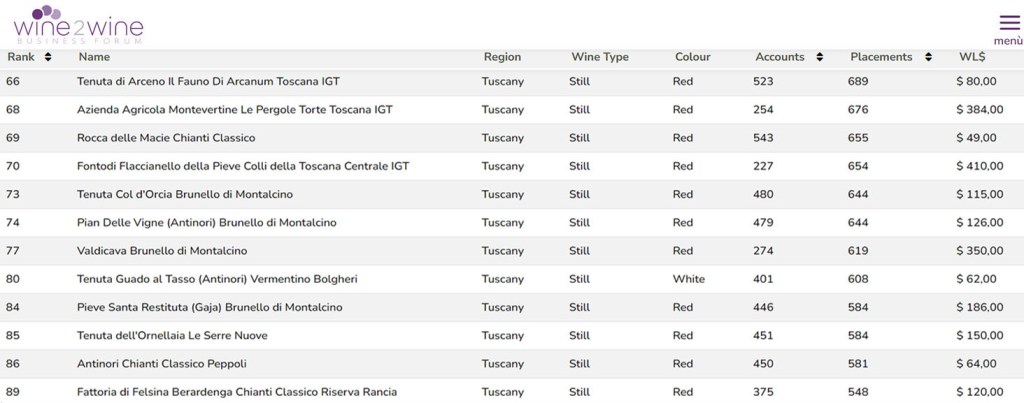
Task: Click the Name column header
Action: 94,57
